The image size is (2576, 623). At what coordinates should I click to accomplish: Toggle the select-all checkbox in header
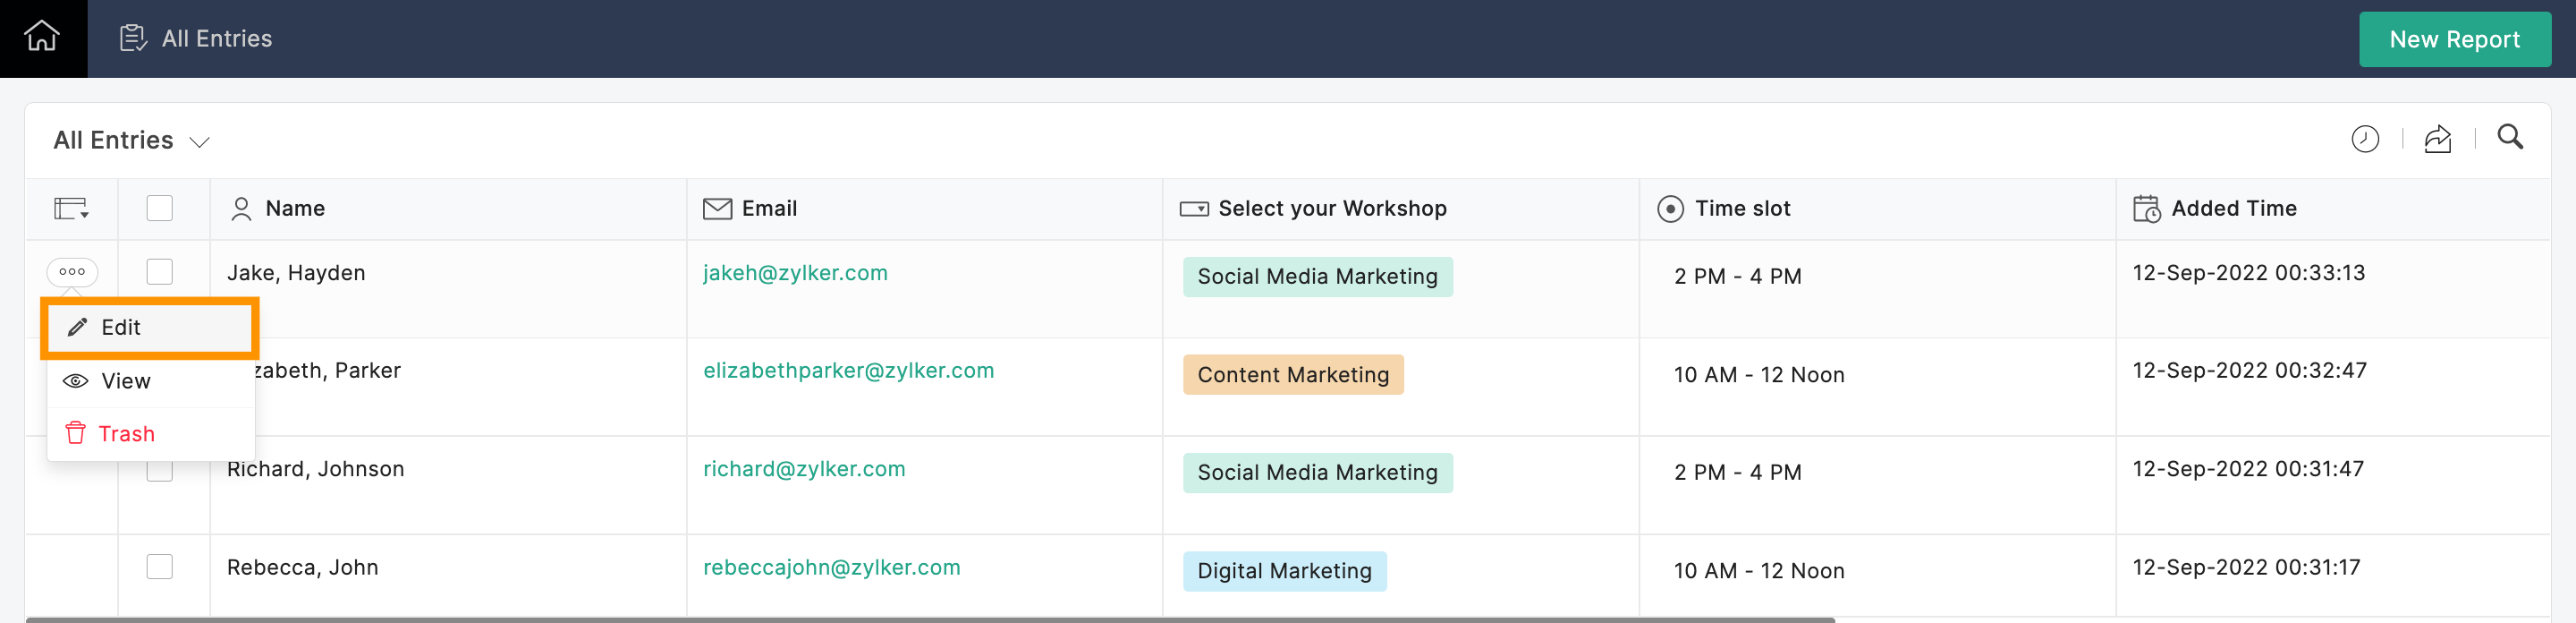tap(160, 208)
